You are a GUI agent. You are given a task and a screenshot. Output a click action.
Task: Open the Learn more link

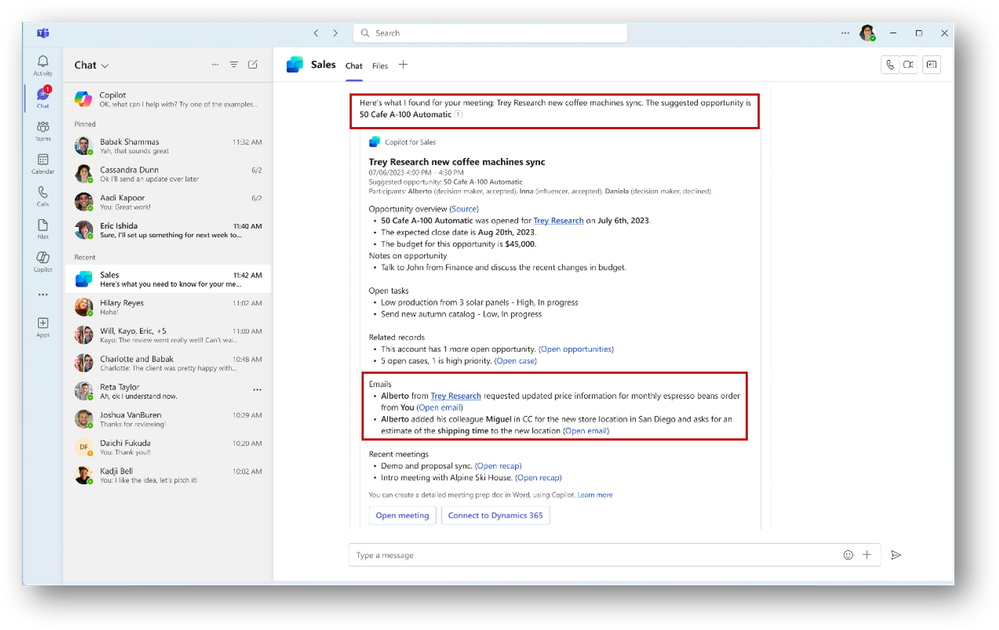coord(595,495)
